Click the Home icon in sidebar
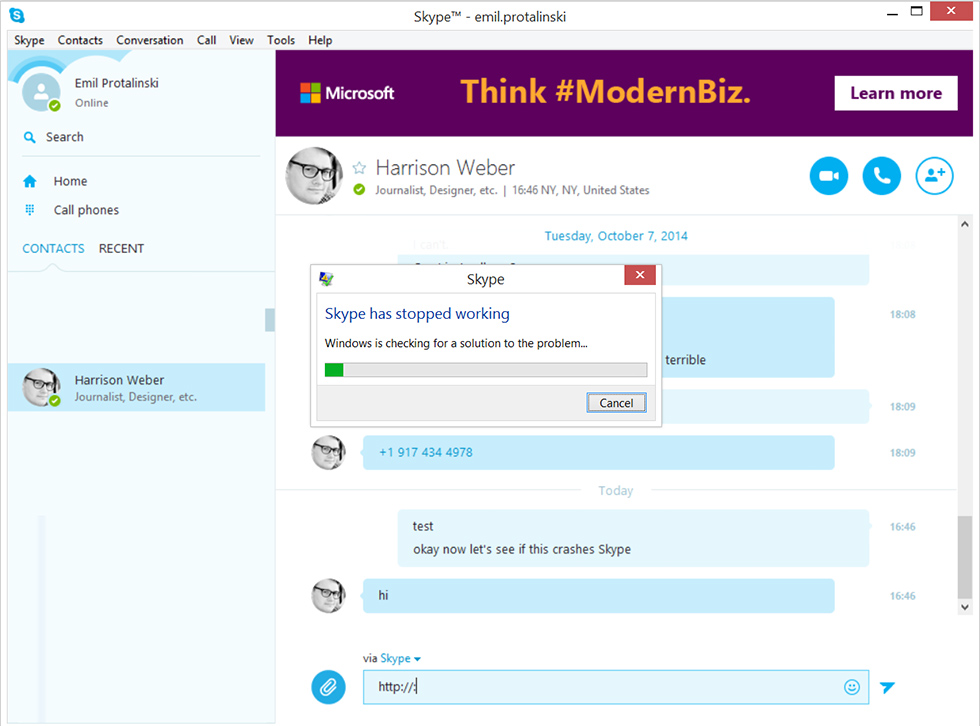 (30, 181)
